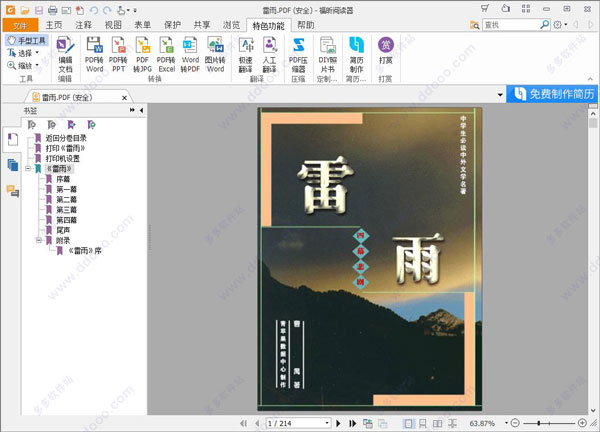Open the document tab list dropdown arrow

pos(500,95)
